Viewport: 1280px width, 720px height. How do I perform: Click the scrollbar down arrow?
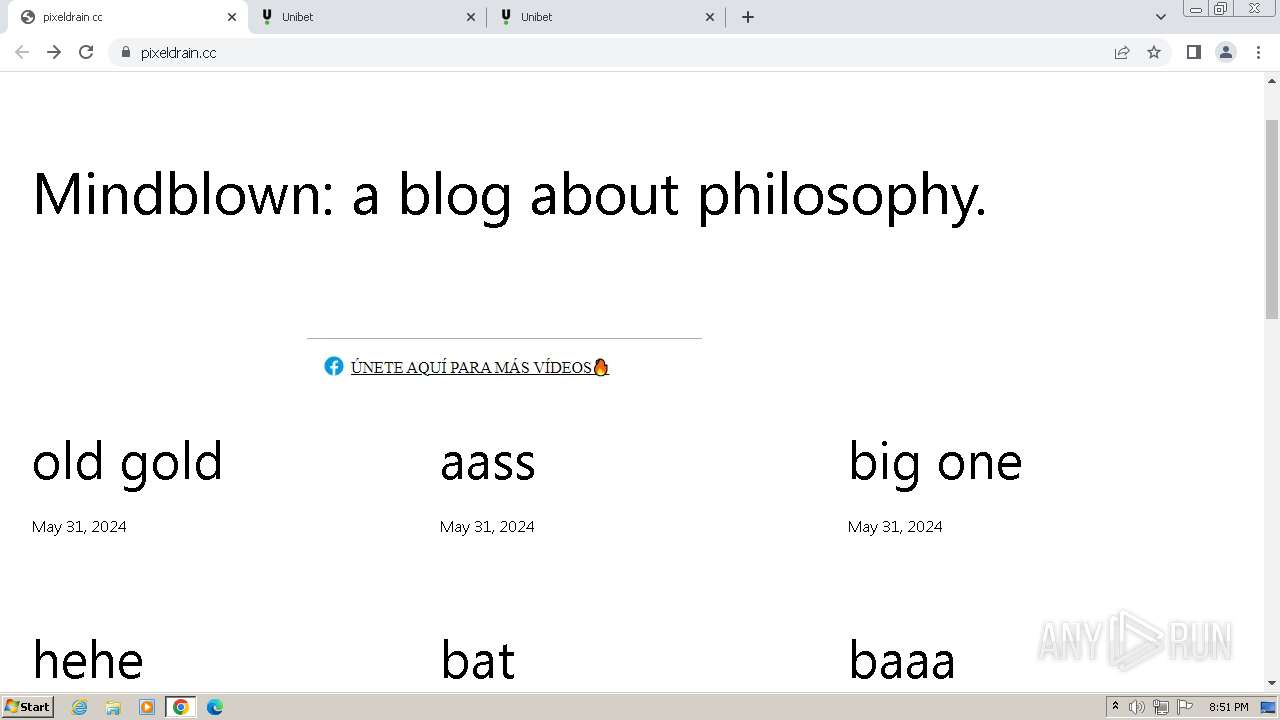(1272, 683)
